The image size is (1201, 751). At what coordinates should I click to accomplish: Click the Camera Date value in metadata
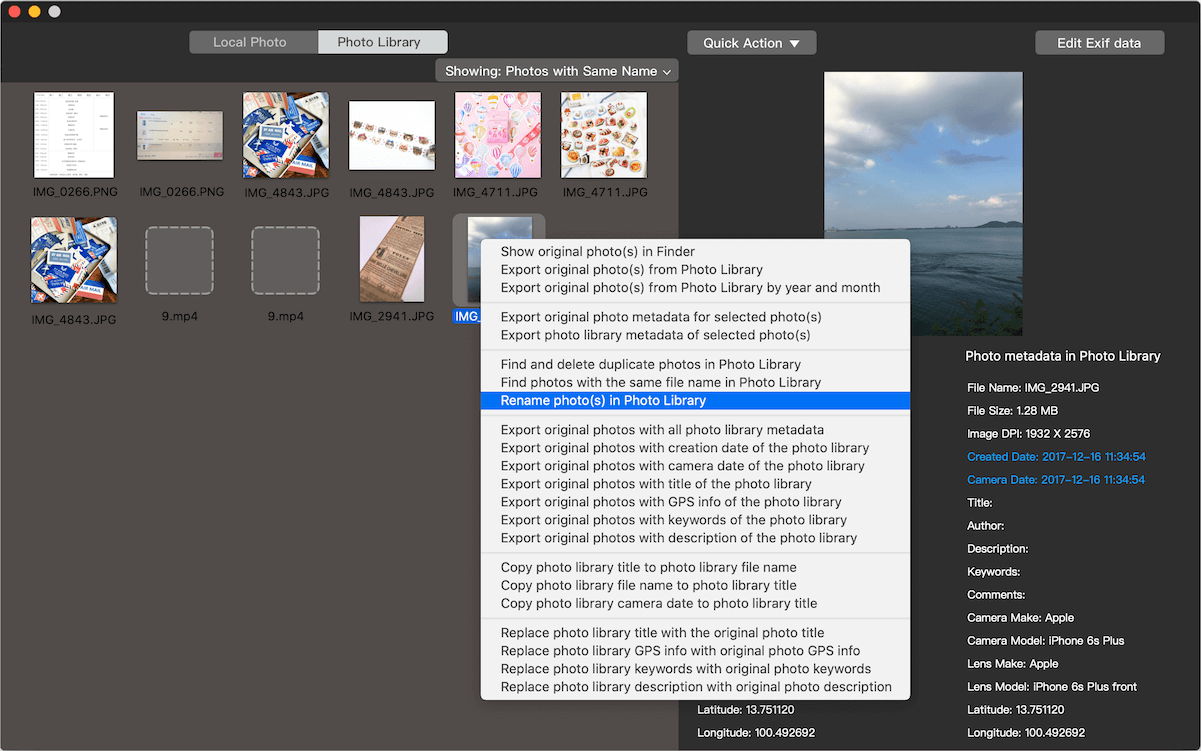1056,480
